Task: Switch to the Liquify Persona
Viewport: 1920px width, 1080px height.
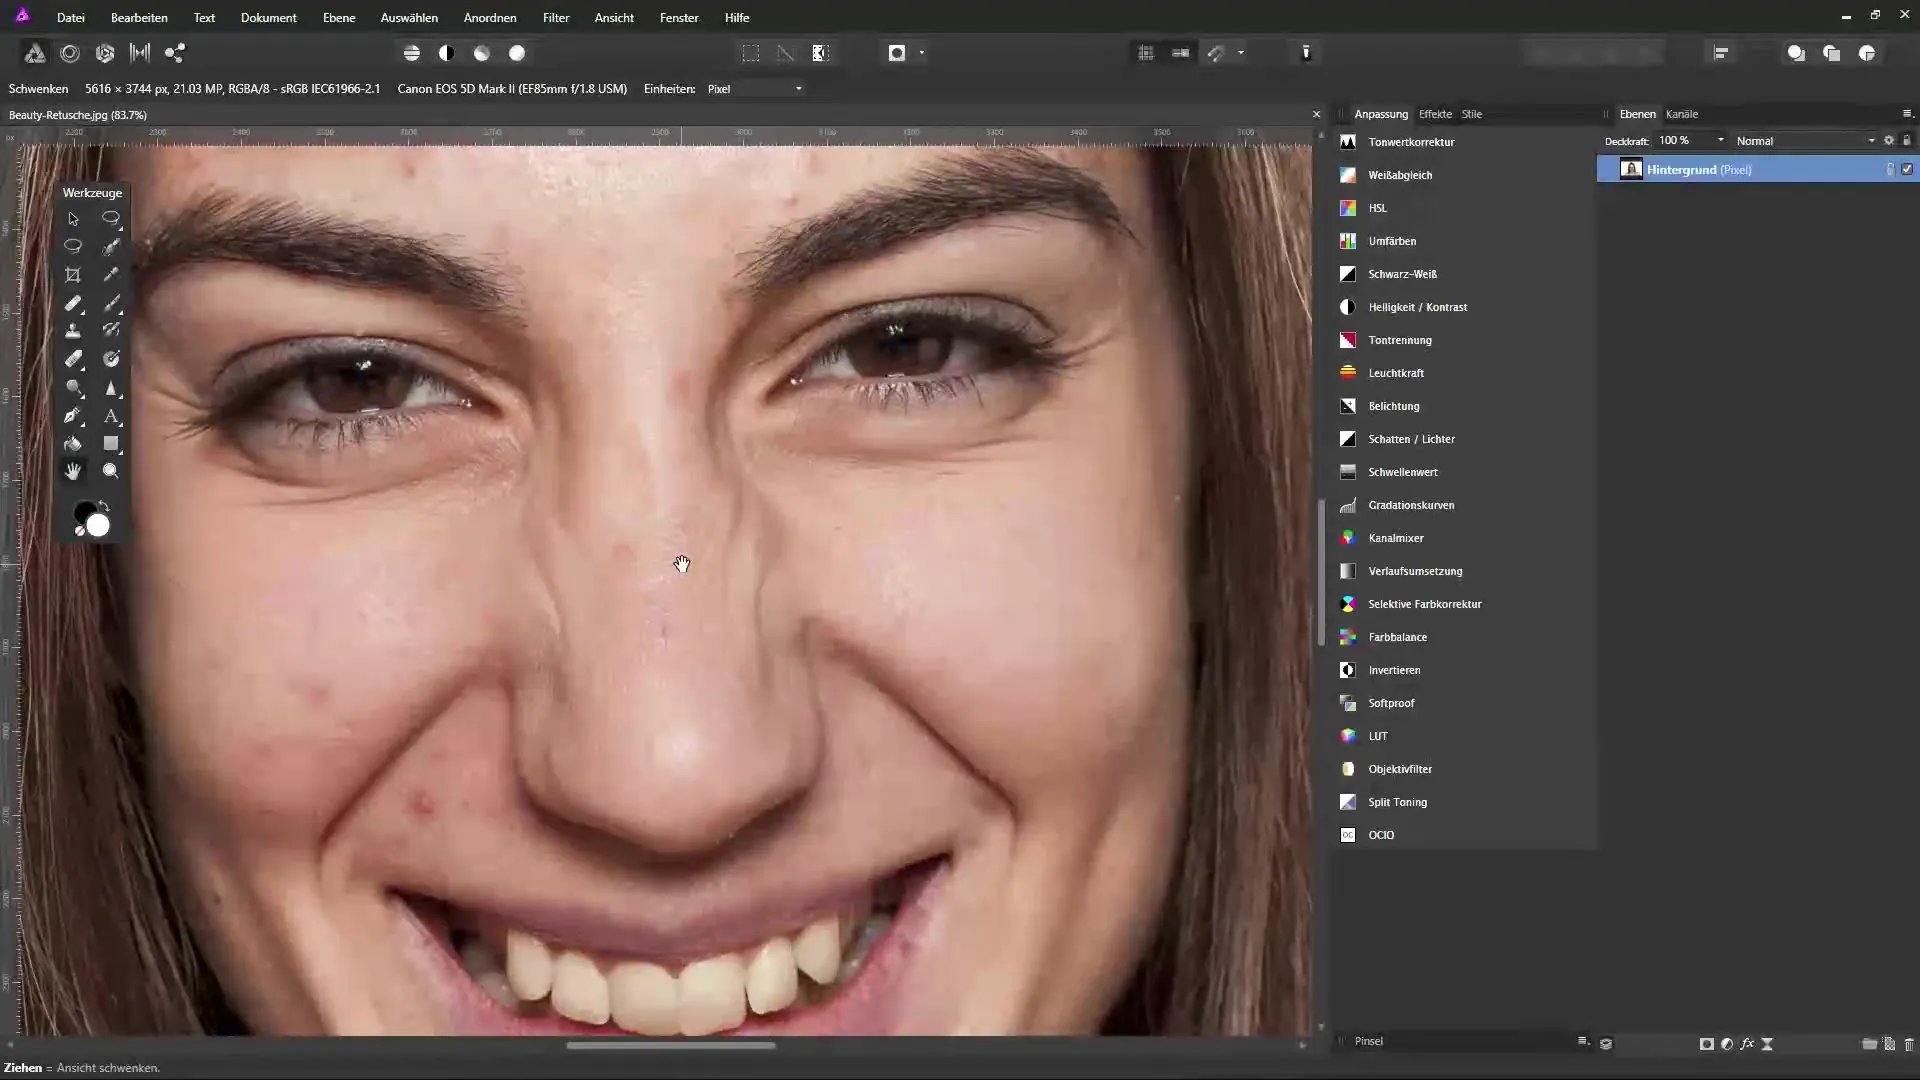Action: (x=70, y=53)
